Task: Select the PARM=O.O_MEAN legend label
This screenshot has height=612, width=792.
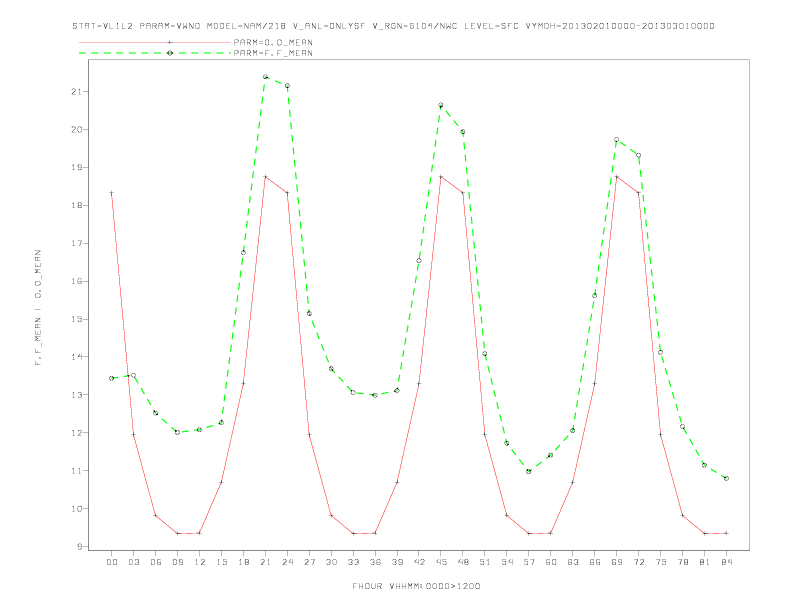Action: (x=273, y=42)
